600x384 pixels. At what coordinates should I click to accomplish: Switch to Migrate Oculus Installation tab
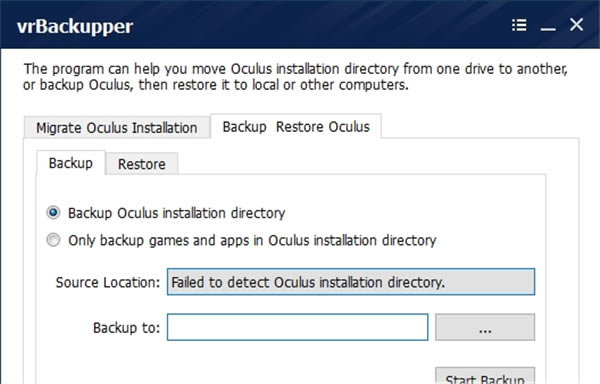click(x=117, y=128)
